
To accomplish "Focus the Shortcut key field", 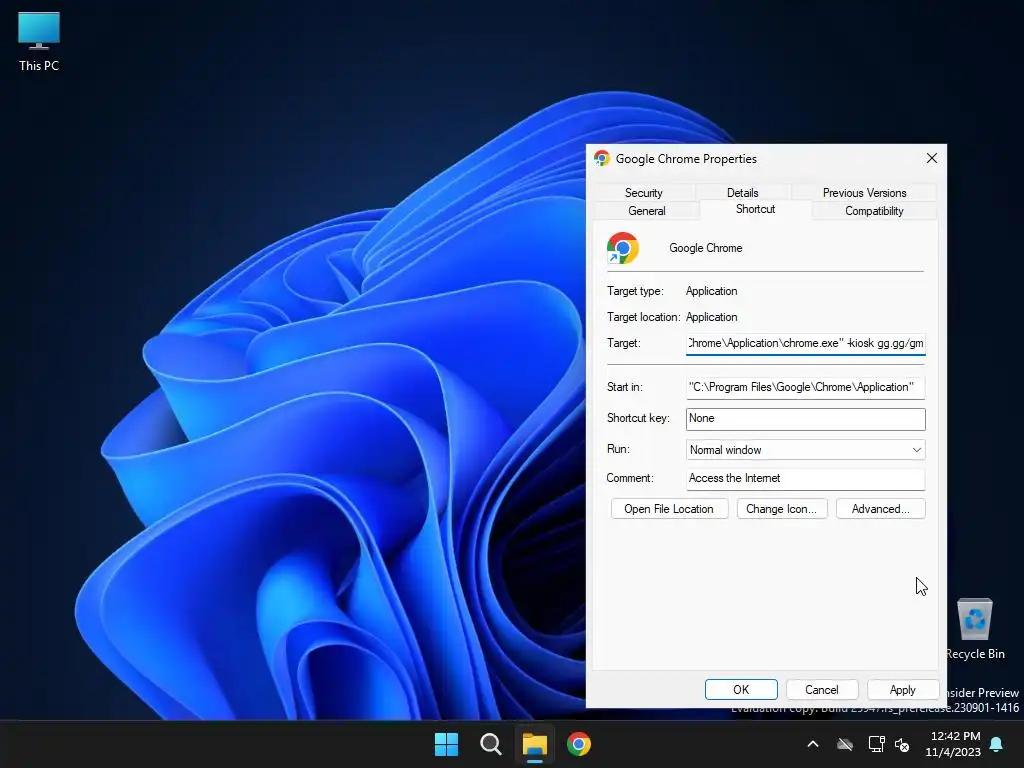I will tap(805, 419).
